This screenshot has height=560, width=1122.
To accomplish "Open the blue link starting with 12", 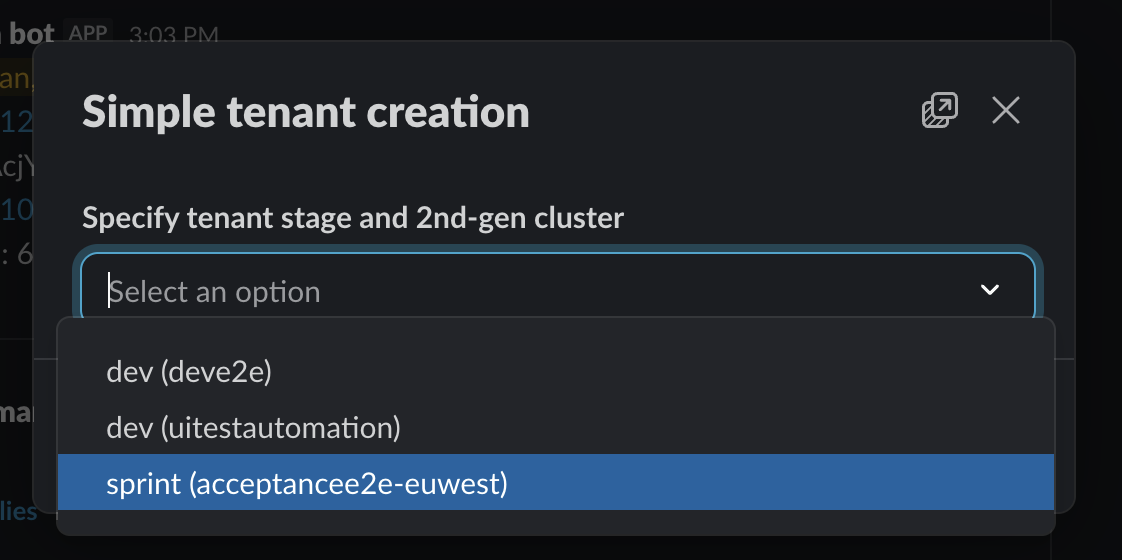I will (x=17, y=122).
